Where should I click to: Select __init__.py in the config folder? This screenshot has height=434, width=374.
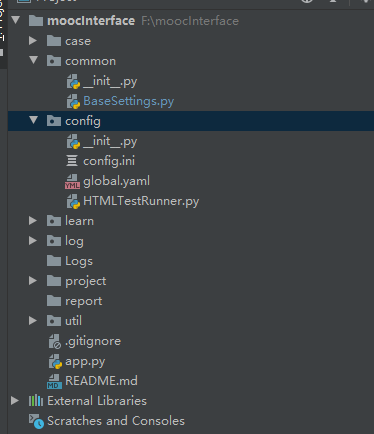coord(110,141)
